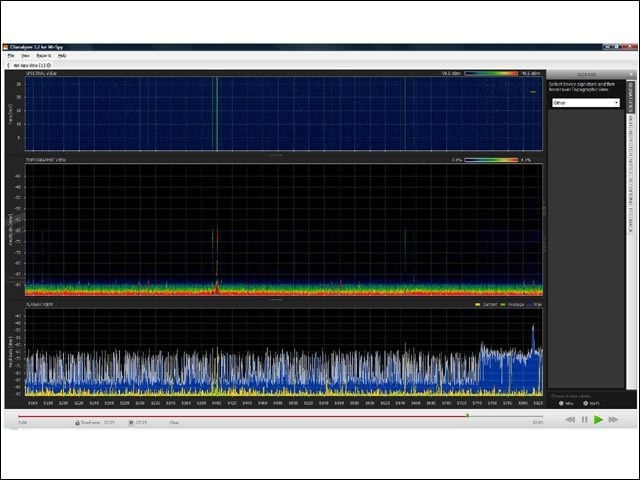Viewport: 640px width, 480px height.
Task: Open the View menu
Action: tap(25, 56)
